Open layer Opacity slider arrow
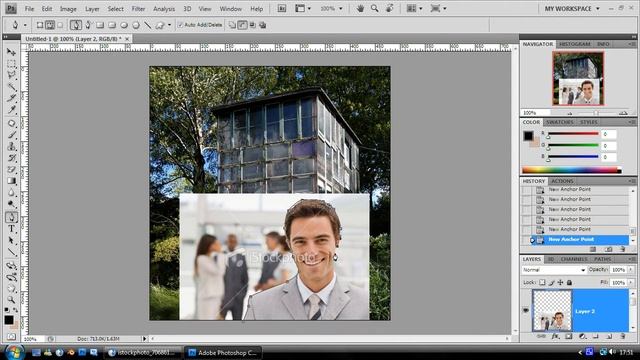The height and width of the screenshot is (360, 640). [x=631, y=270]
